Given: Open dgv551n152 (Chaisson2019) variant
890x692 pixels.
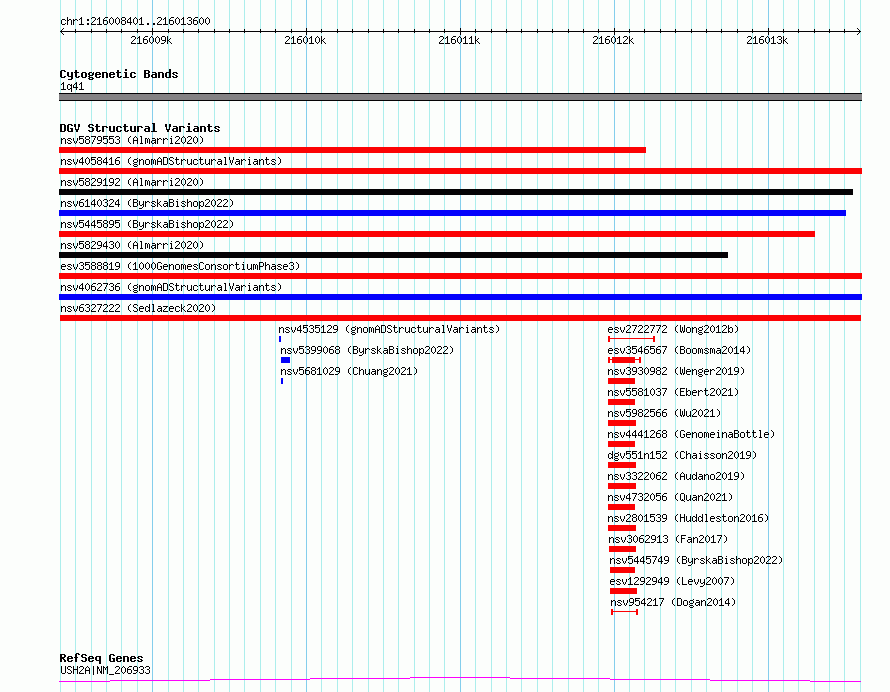Looking at the screenshot, I should click(x=682, y=455).
